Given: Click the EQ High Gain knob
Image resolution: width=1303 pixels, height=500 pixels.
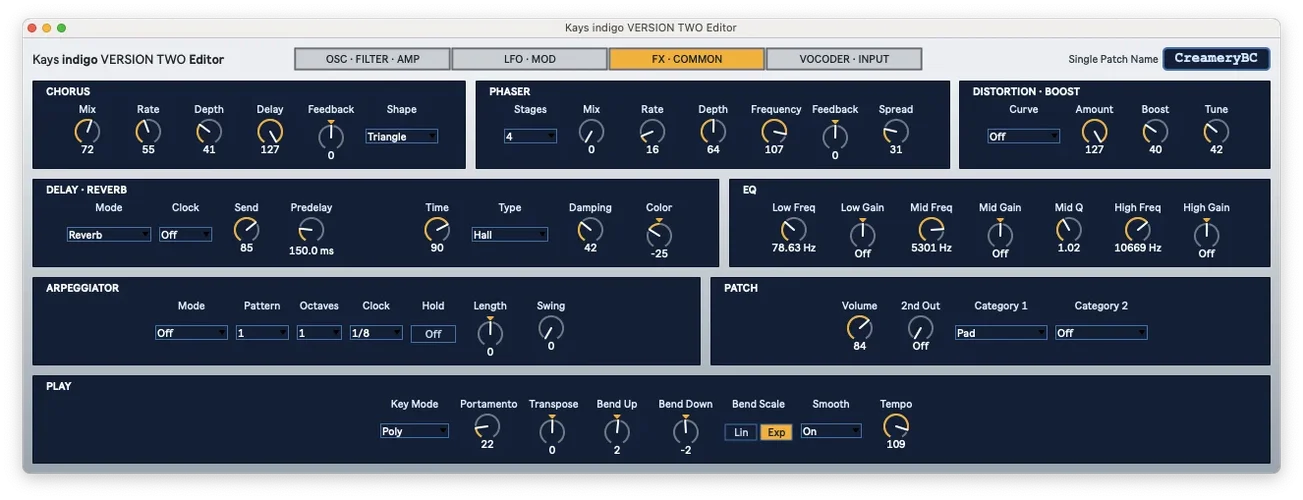Looking at the screenshot, I should [1207, 234].
